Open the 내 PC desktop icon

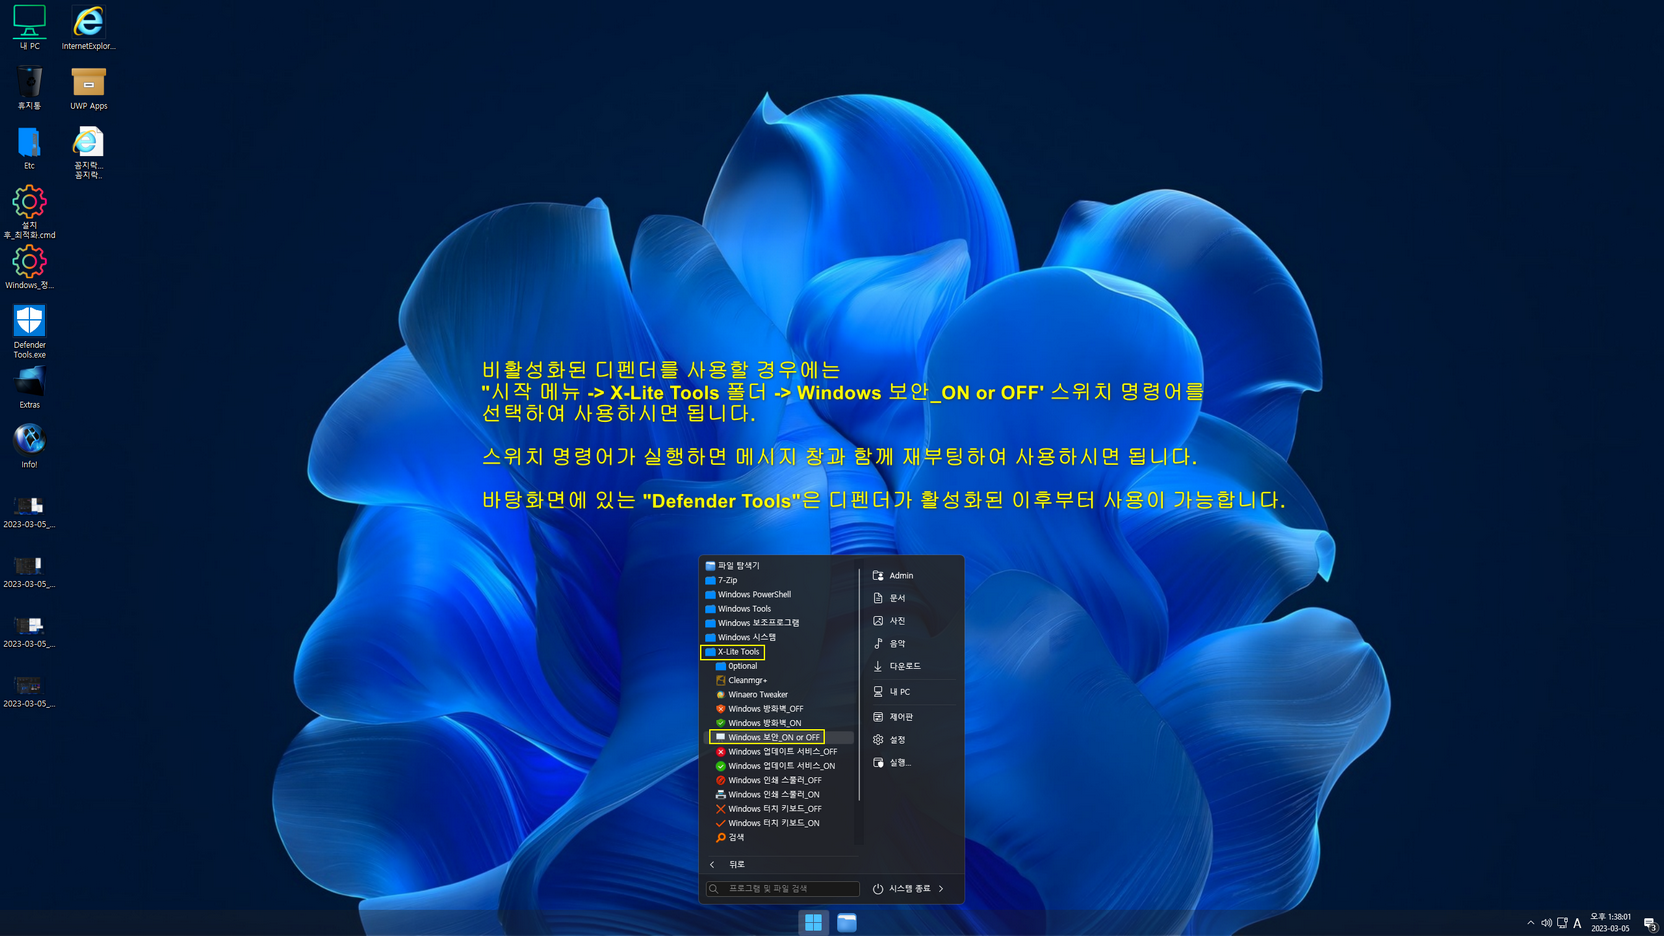coord(29,27)
